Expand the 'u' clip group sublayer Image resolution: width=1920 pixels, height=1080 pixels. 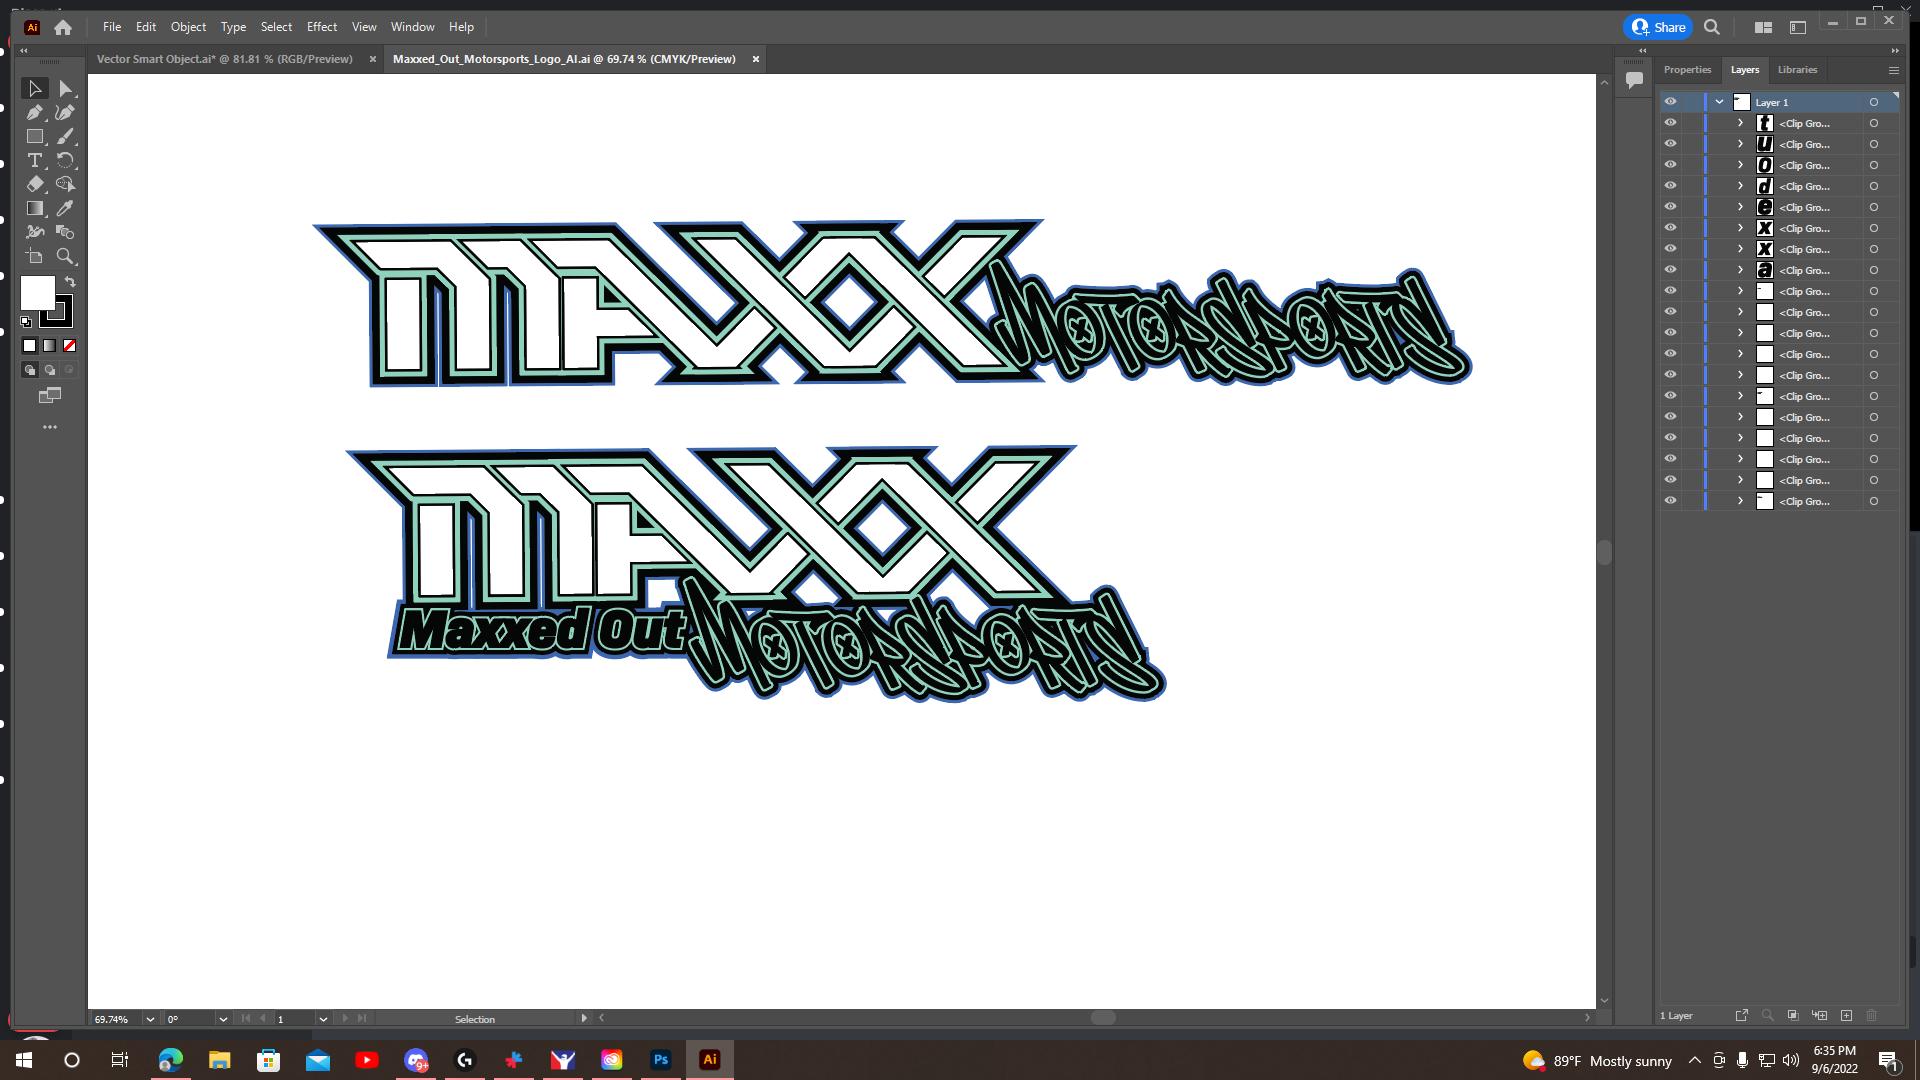click(x=1740, y=144)
